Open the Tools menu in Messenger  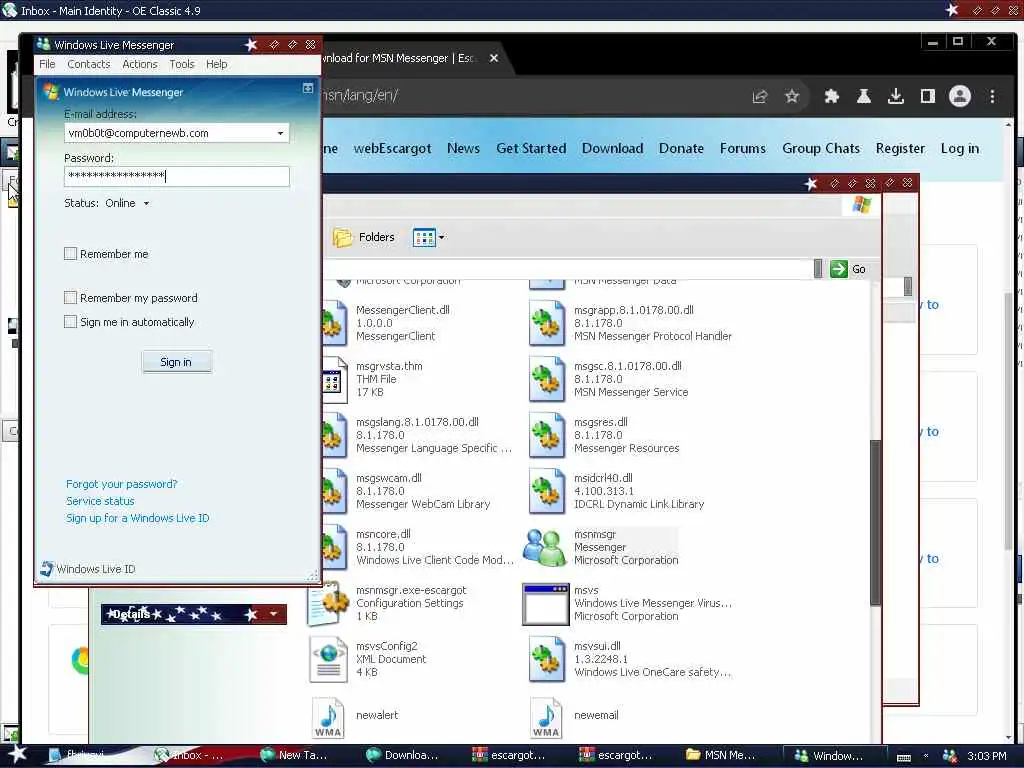tap(182, 64)
